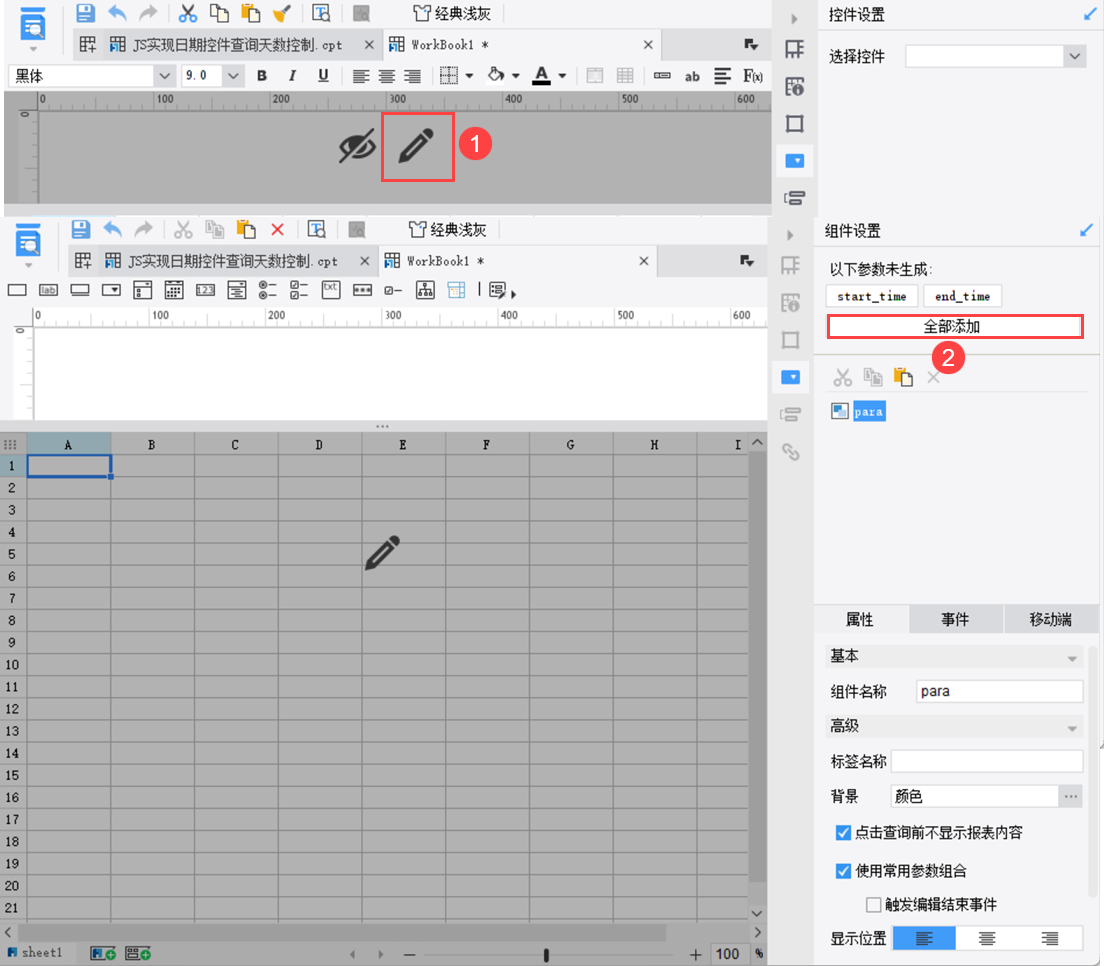Open the fill color dropdown arrow
Image resolution: width=1104 pixels, height=966 pixels.
(x=515, y=76)
